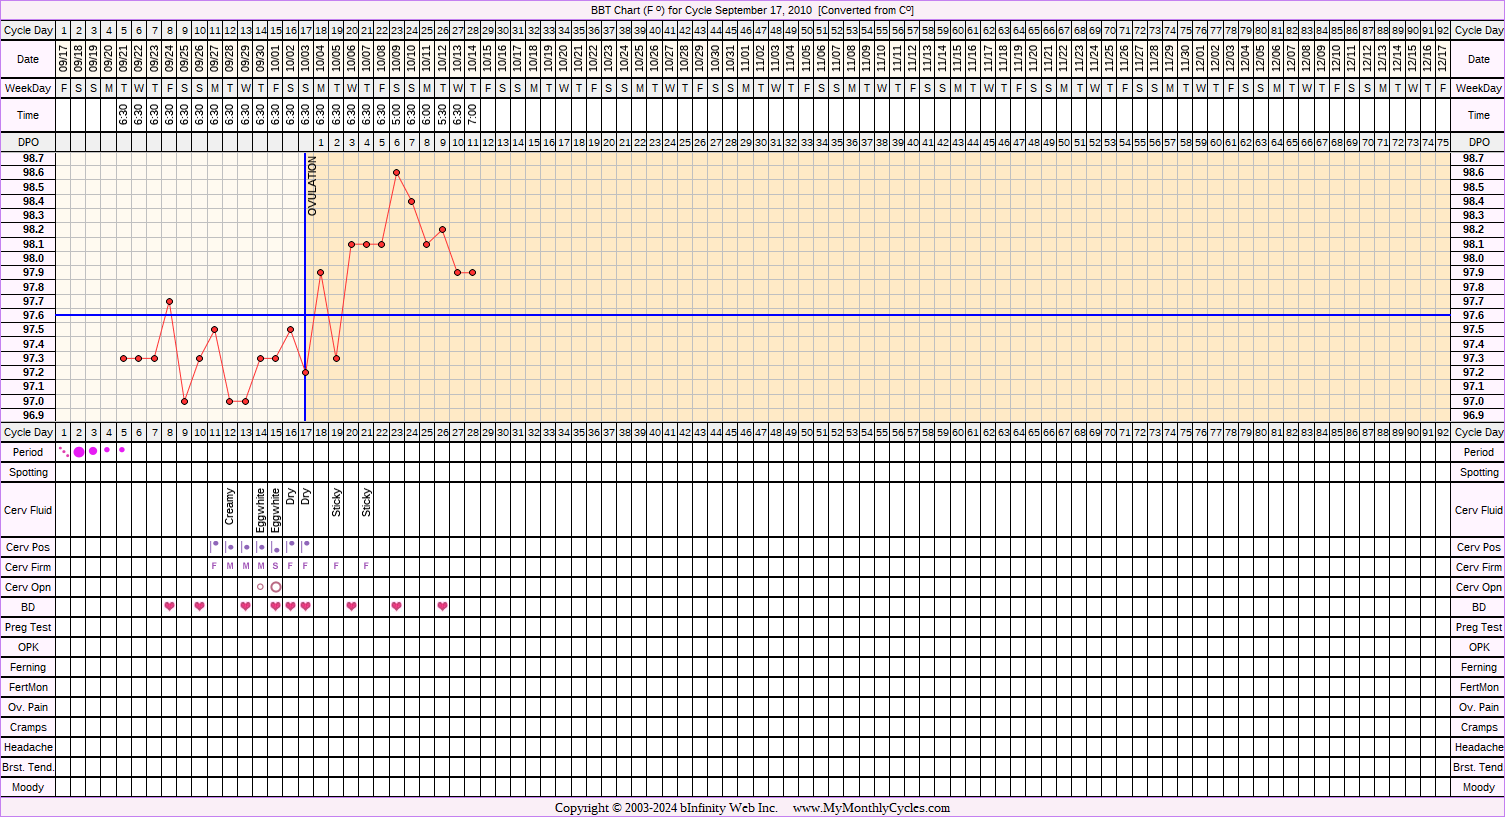Click the 'Creamy' cervical fluid entry

pos(230,507)
